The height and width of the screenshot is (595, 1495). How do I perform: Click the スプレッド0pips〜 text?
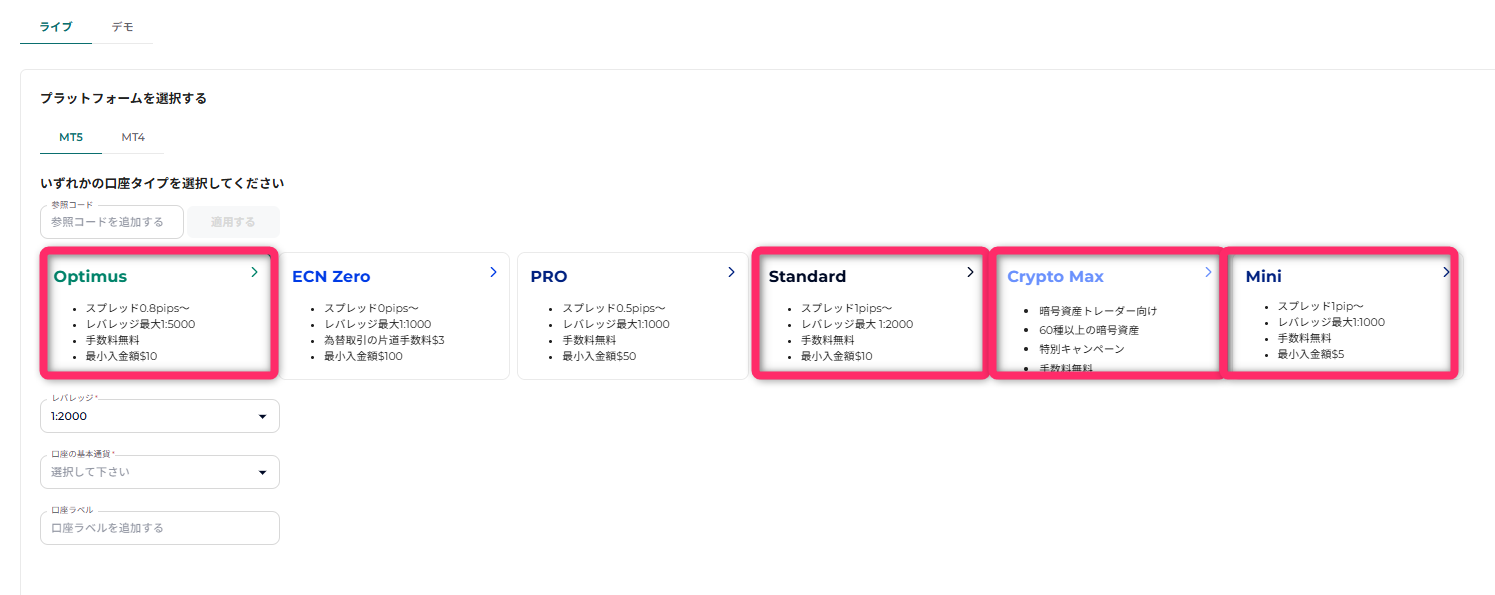tap(371, 309)
